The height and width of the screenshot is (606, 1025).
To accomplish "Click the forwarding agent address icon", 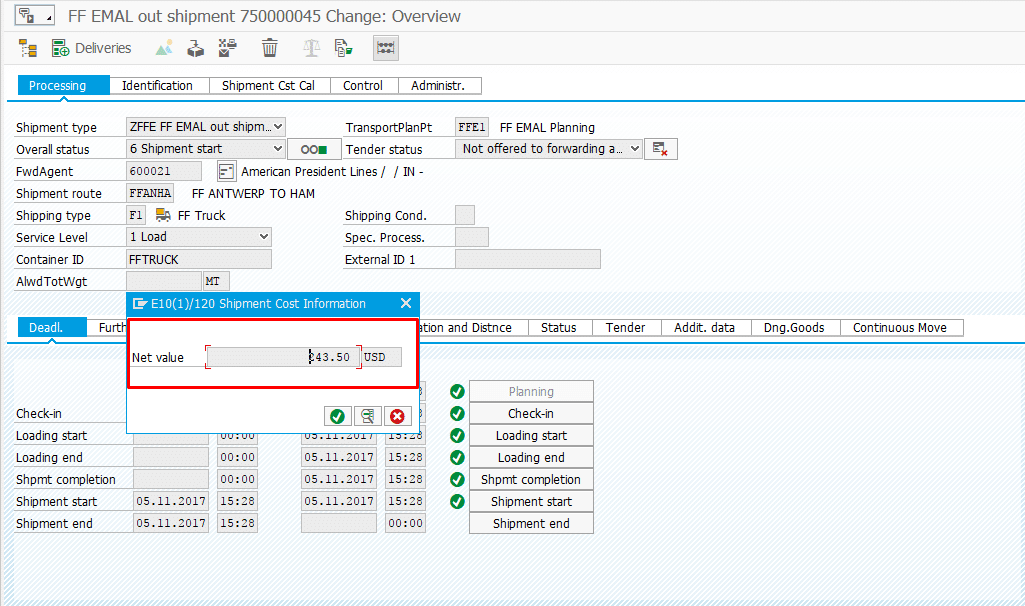I will click(226, 172).
